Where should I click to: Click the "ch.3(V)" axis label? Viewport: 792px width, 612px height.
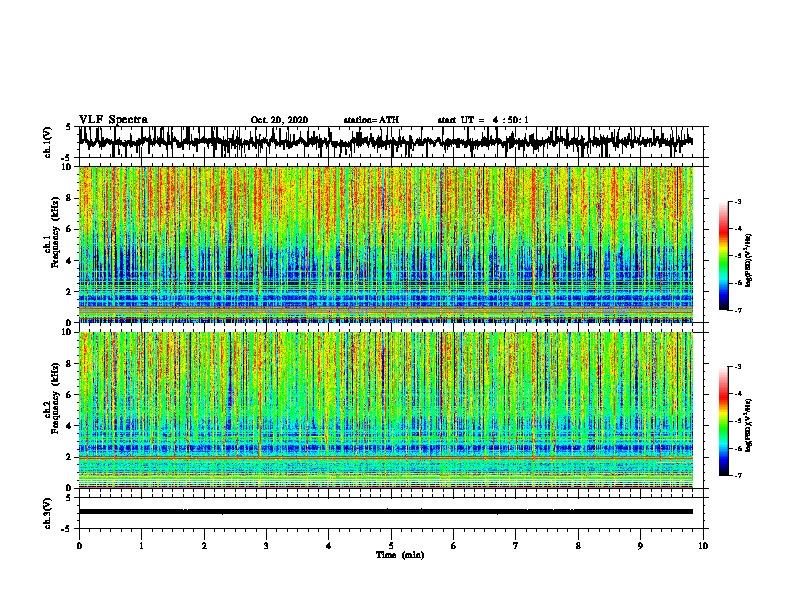pyautogui.click(x=48, y=513)
